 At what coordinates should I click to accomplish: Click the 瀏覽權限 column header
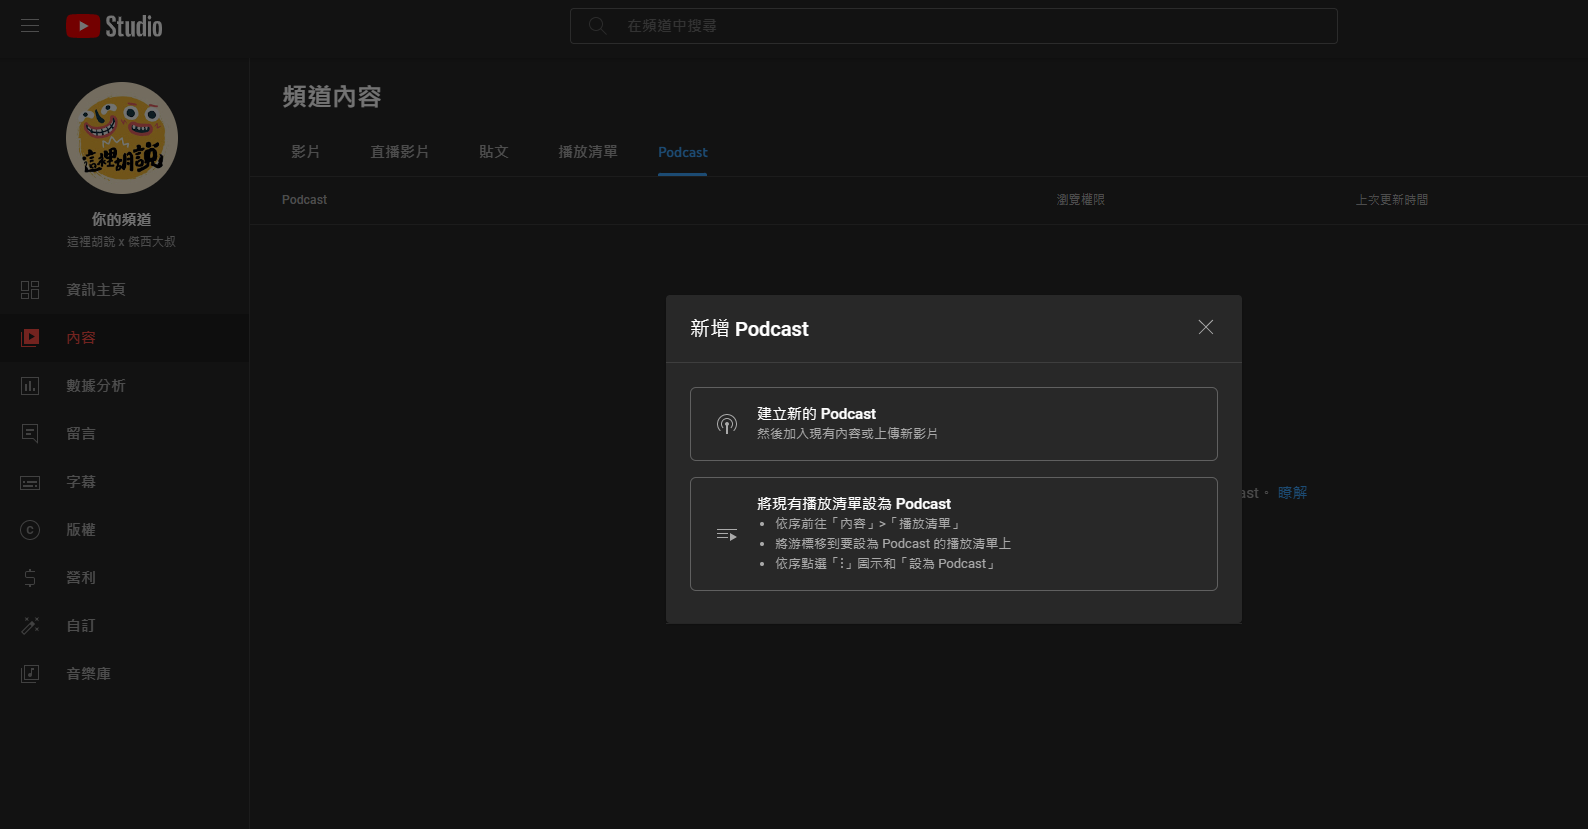click(x=1081, y=200)
